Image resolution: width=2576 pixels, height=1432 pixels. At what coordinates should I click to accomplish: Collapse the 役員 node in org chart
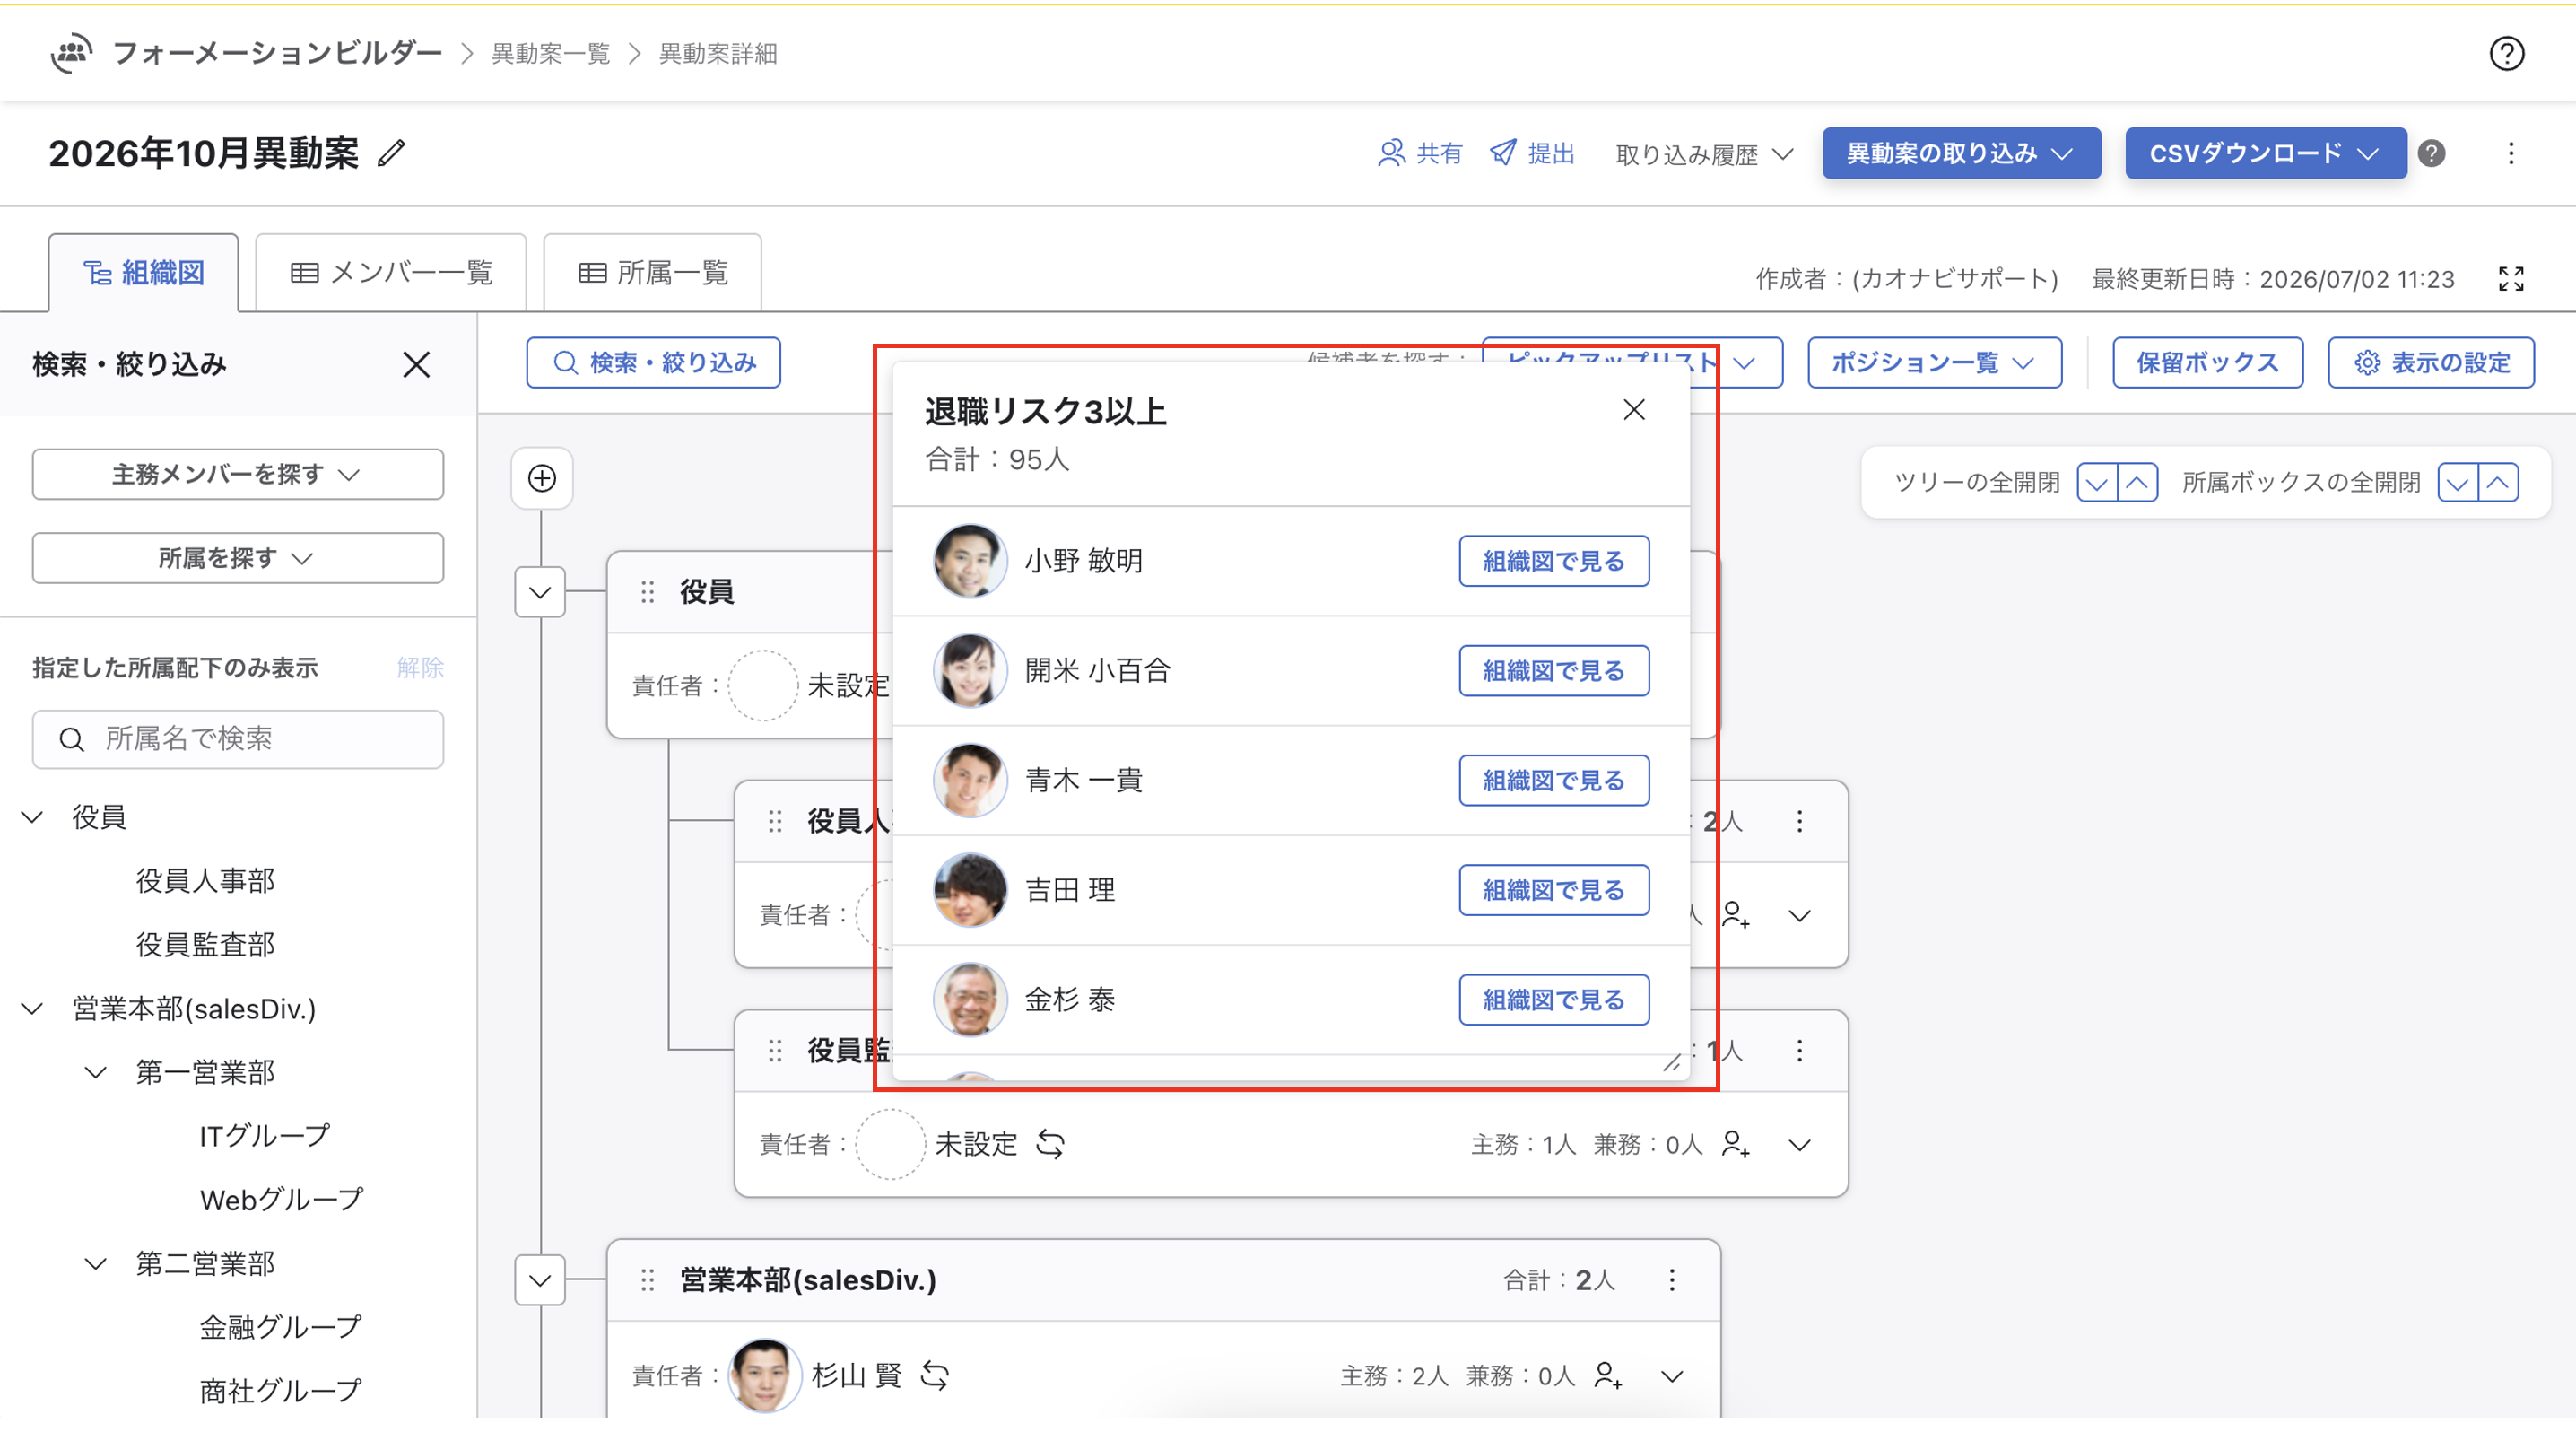click(540, 592)
